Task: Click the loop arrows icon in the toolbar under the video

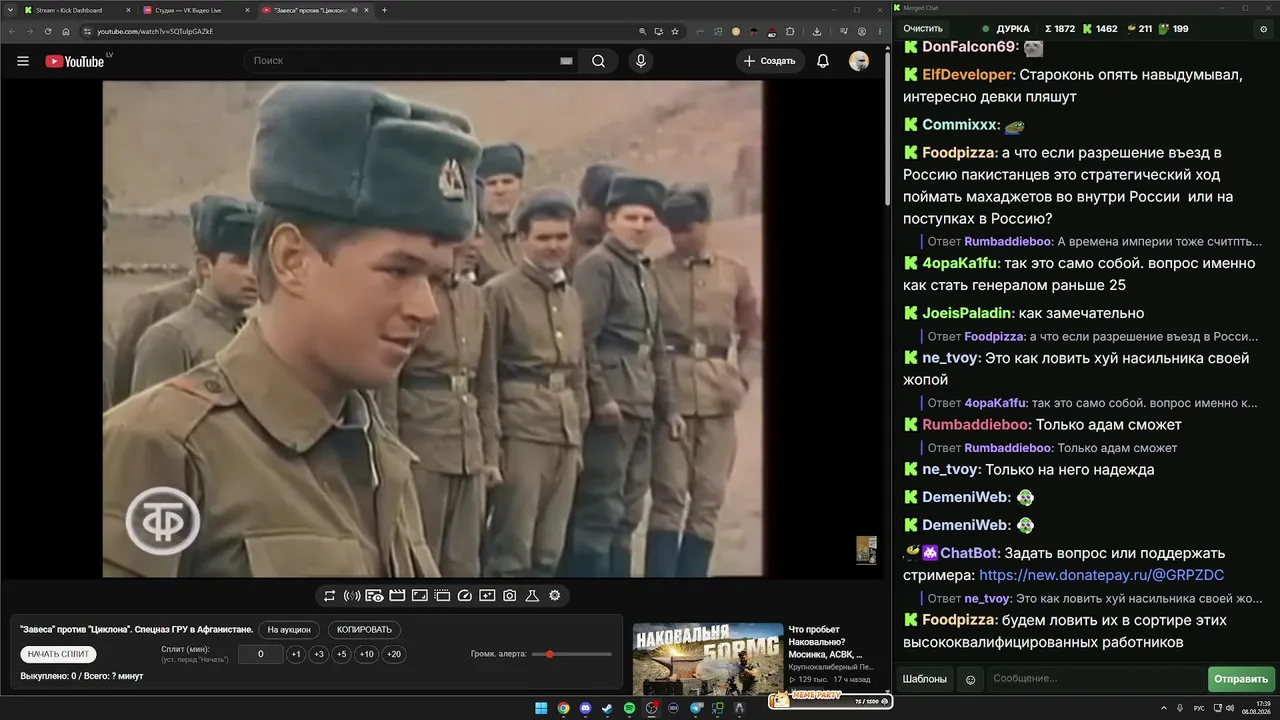Action: tap(329, 596)
